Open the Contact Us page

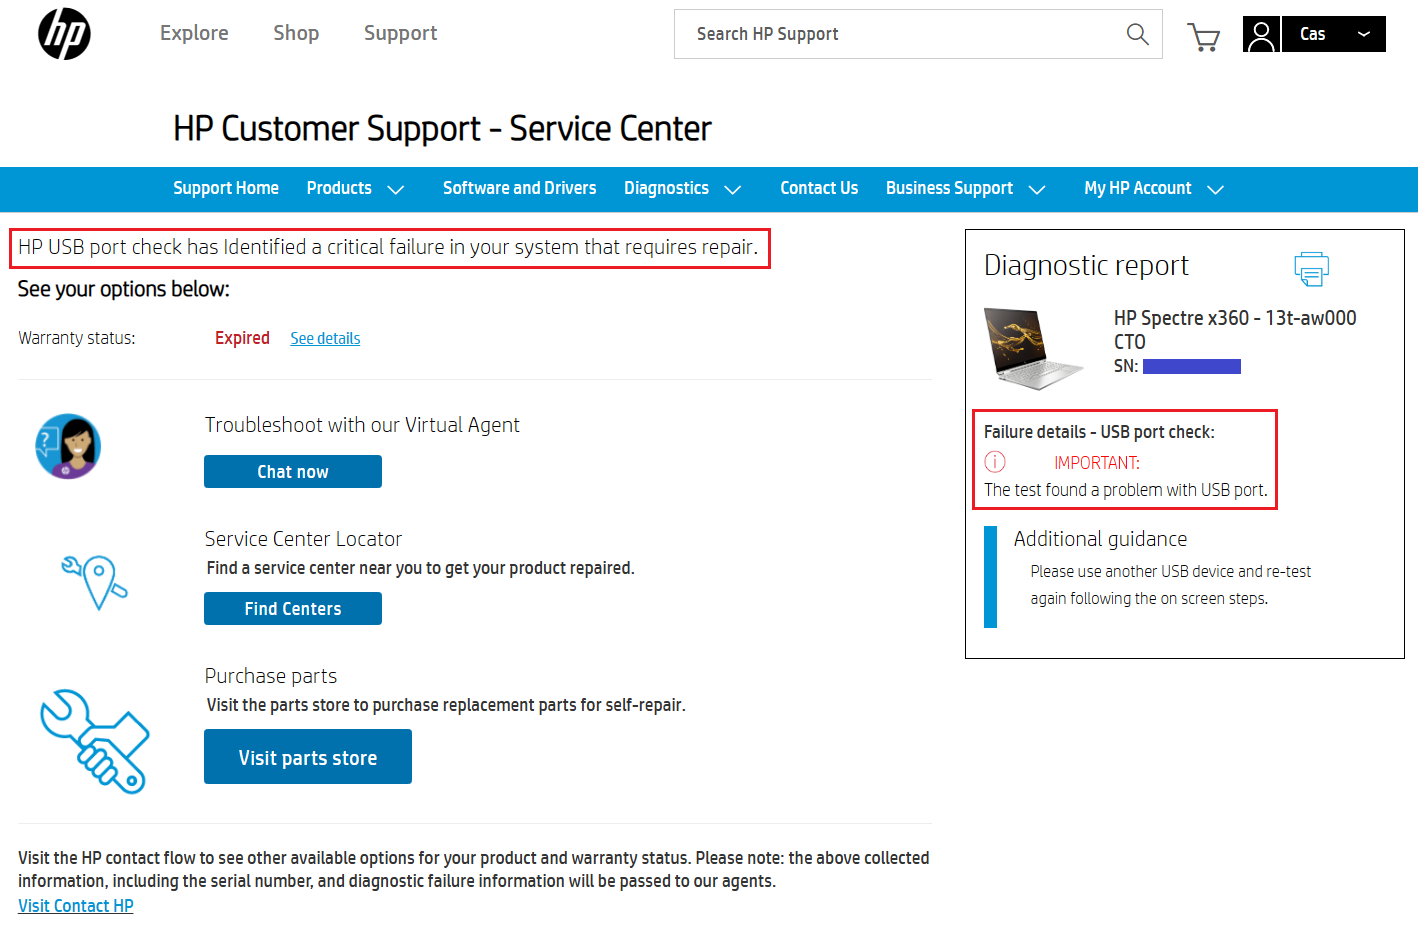point(819,189)
